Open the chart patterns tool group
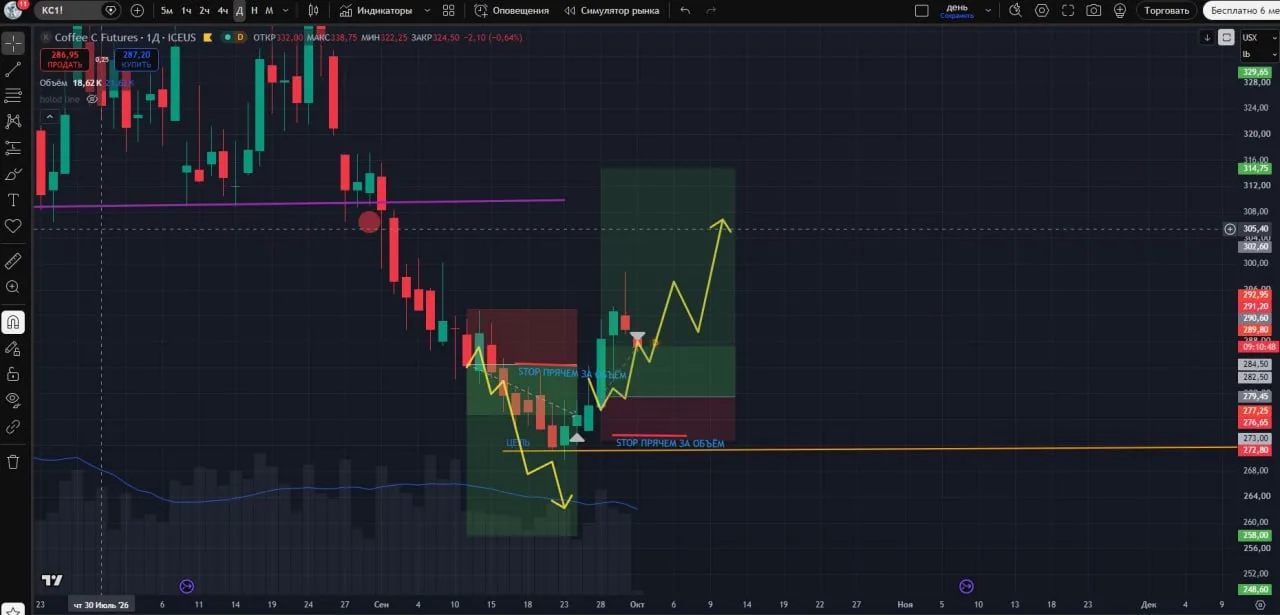Screen dimensions: 1280x615 13,122
